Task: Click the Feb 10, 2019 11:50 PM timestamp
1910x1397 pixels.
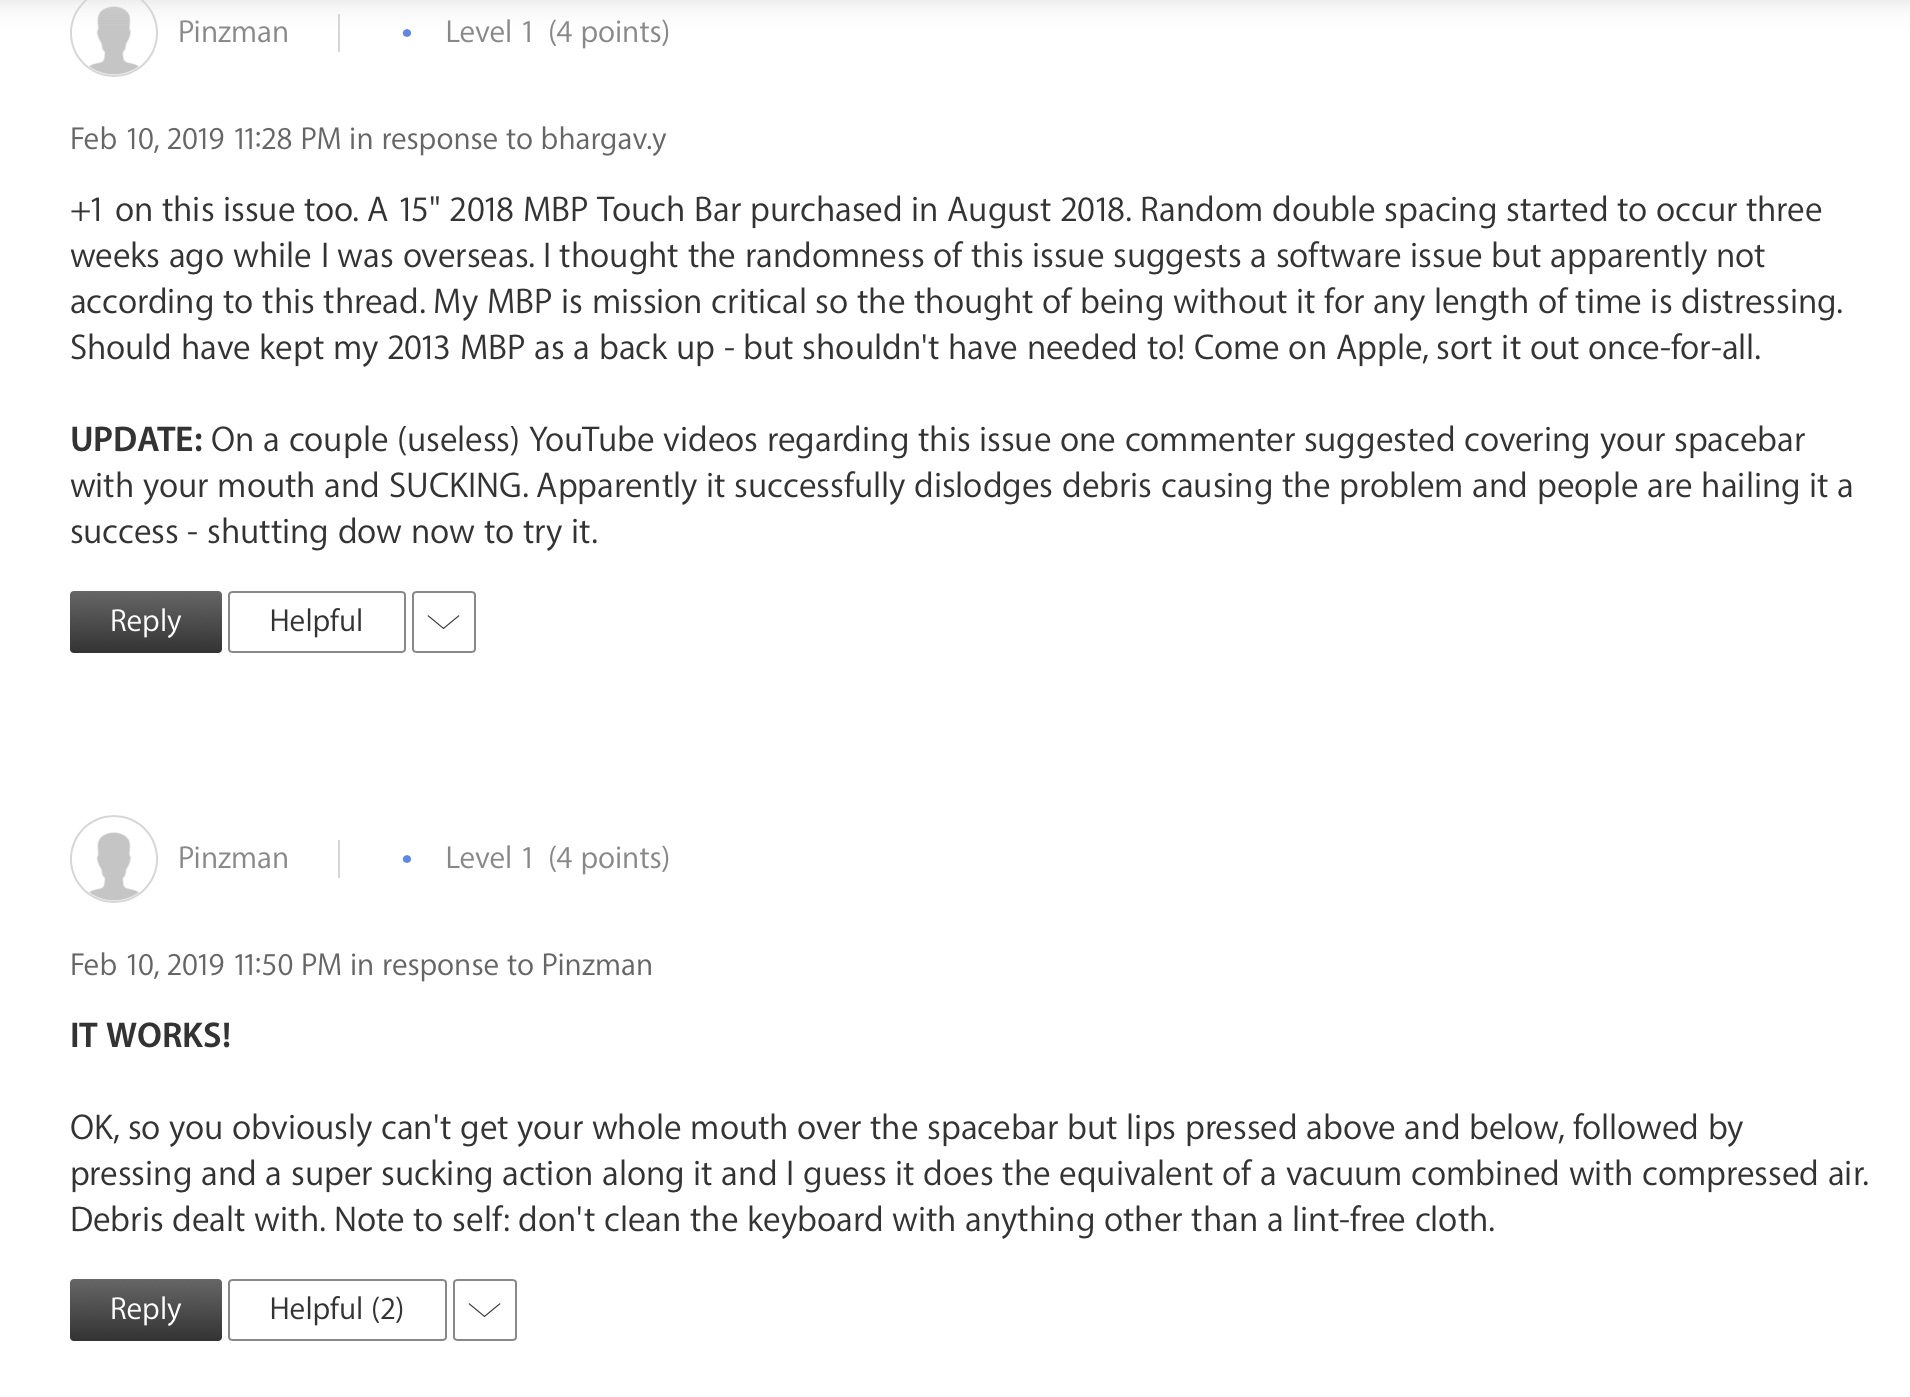Action: click(206, 965)
